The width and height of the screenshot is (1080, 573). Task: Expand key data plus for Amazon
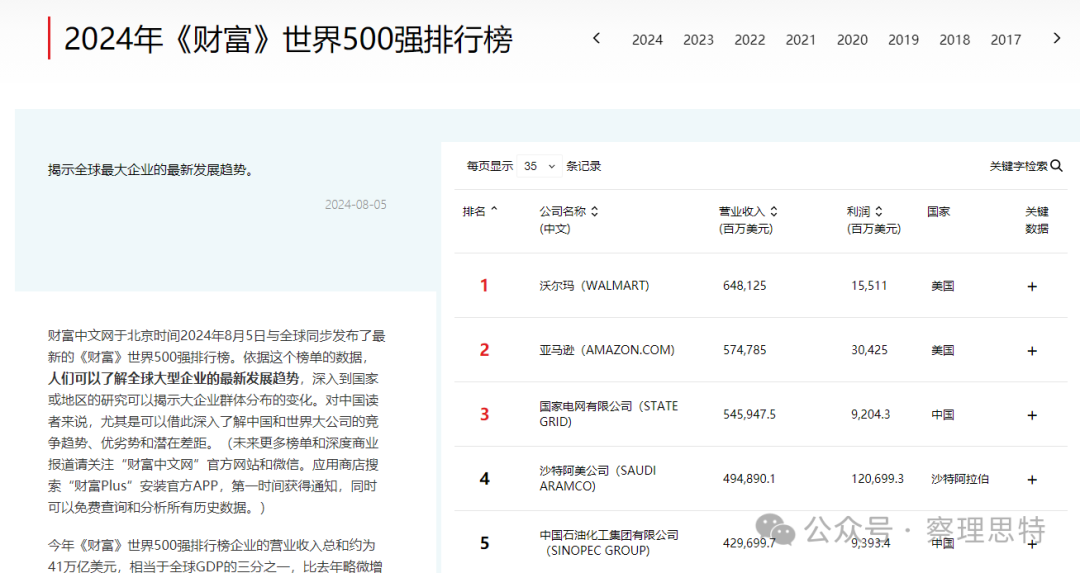[1032, 351]
